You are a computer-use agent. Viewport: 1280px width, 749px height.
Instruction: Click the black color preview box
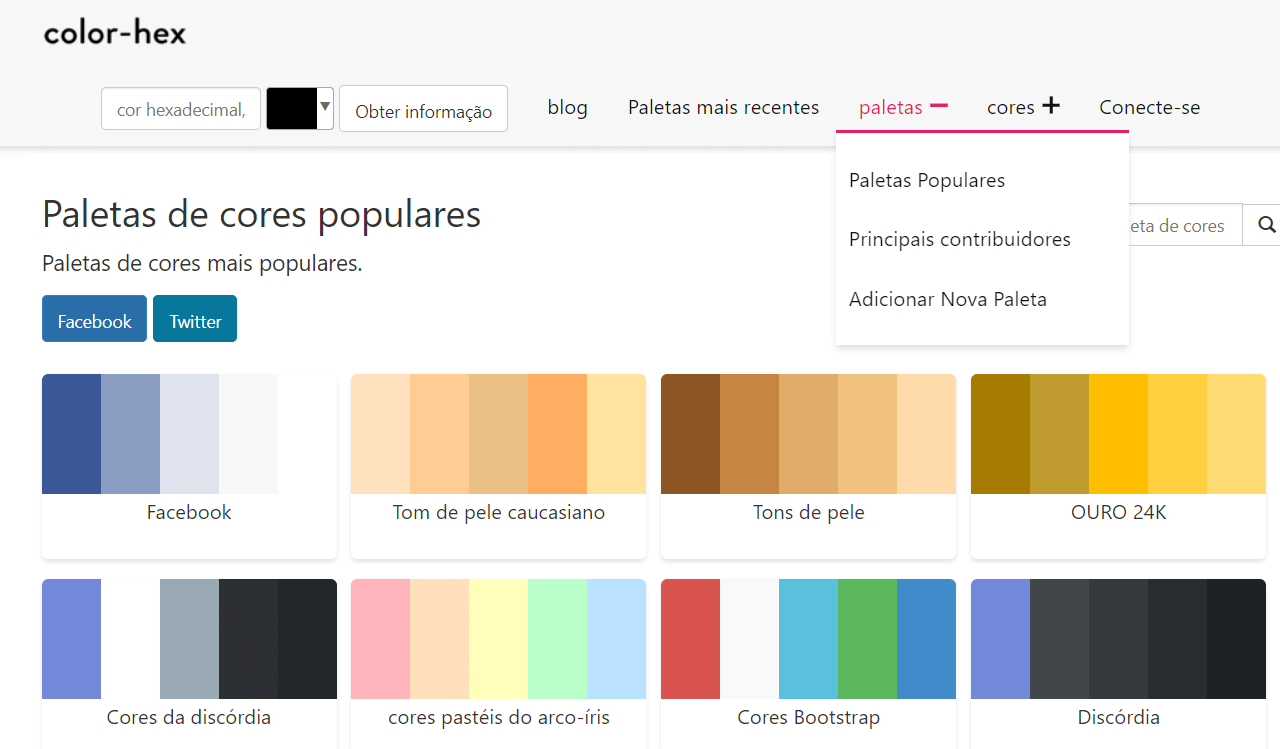(290, 107)
